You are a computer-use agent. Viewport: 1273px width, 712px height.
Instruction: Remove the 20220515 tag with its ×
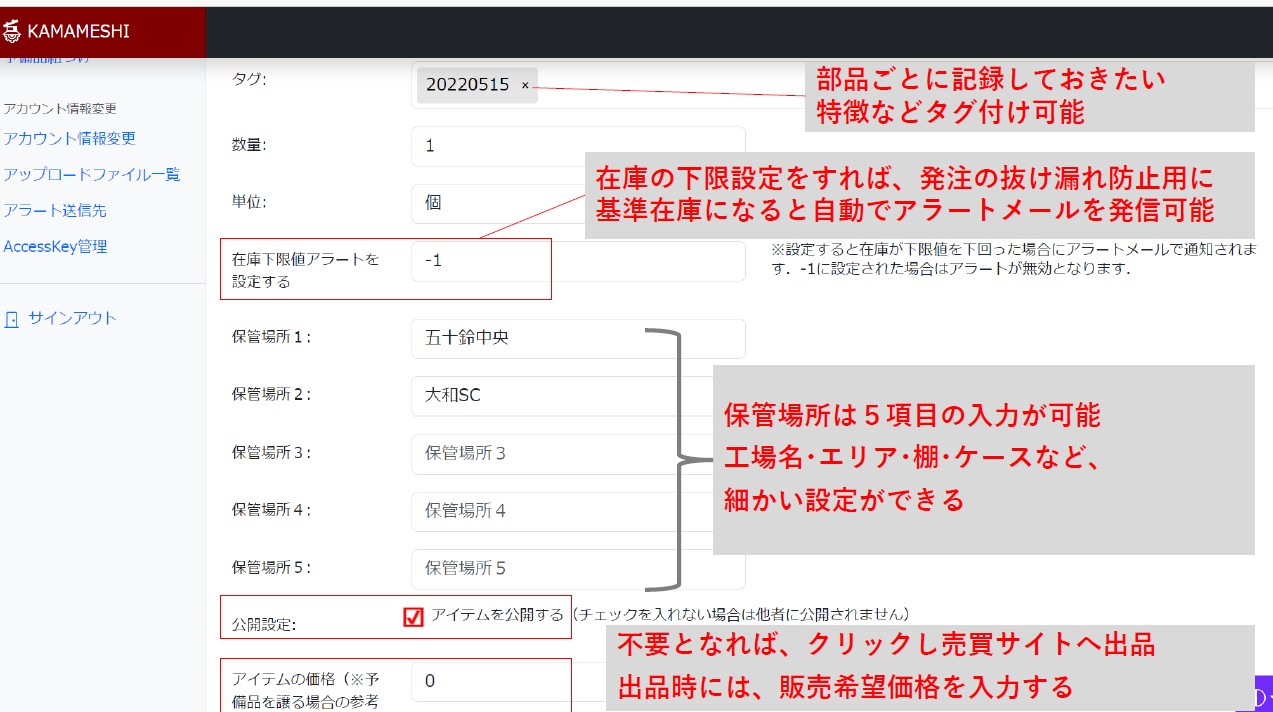(525, 85)
